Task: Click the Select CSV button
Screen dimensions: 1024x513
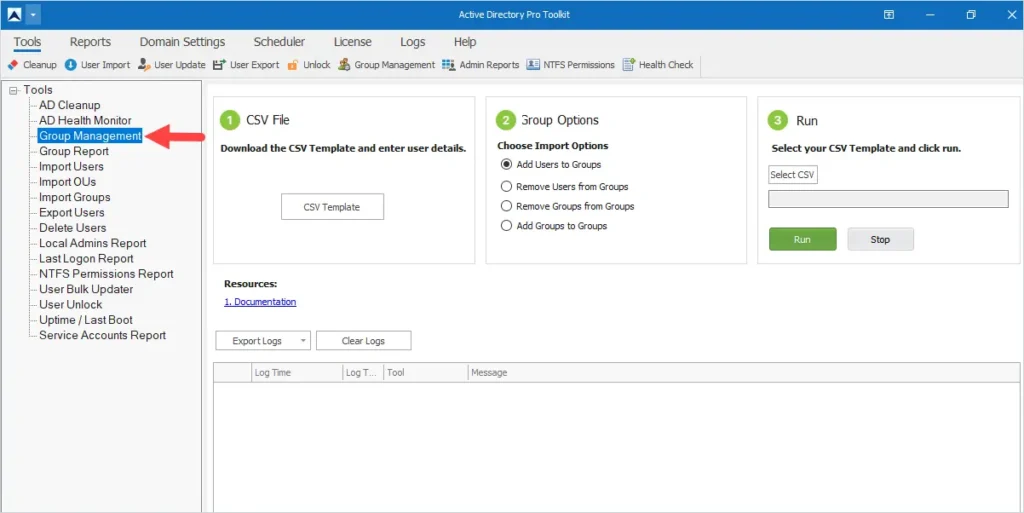Action: click(792, 174)
